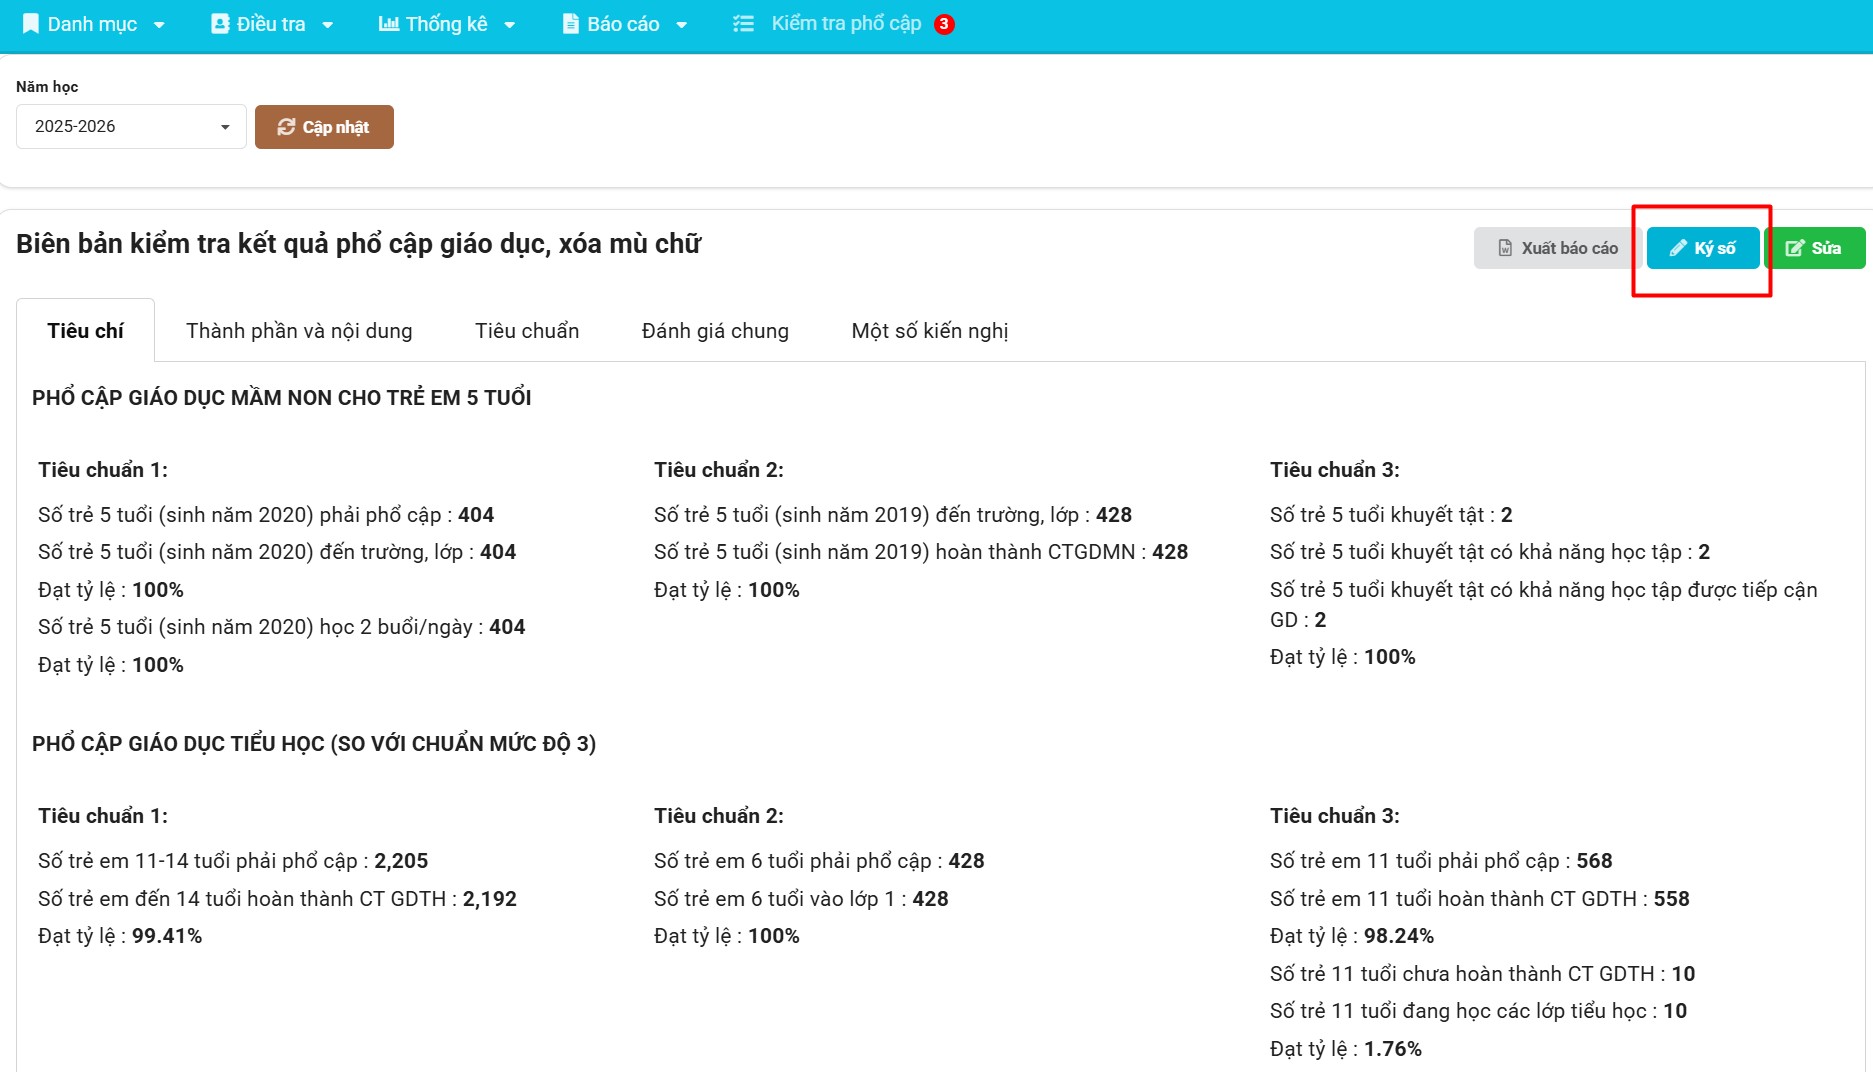1873x1072 pixels.
Task: Click the pen icon on Ký số
Action: (x=1678, y=248)
